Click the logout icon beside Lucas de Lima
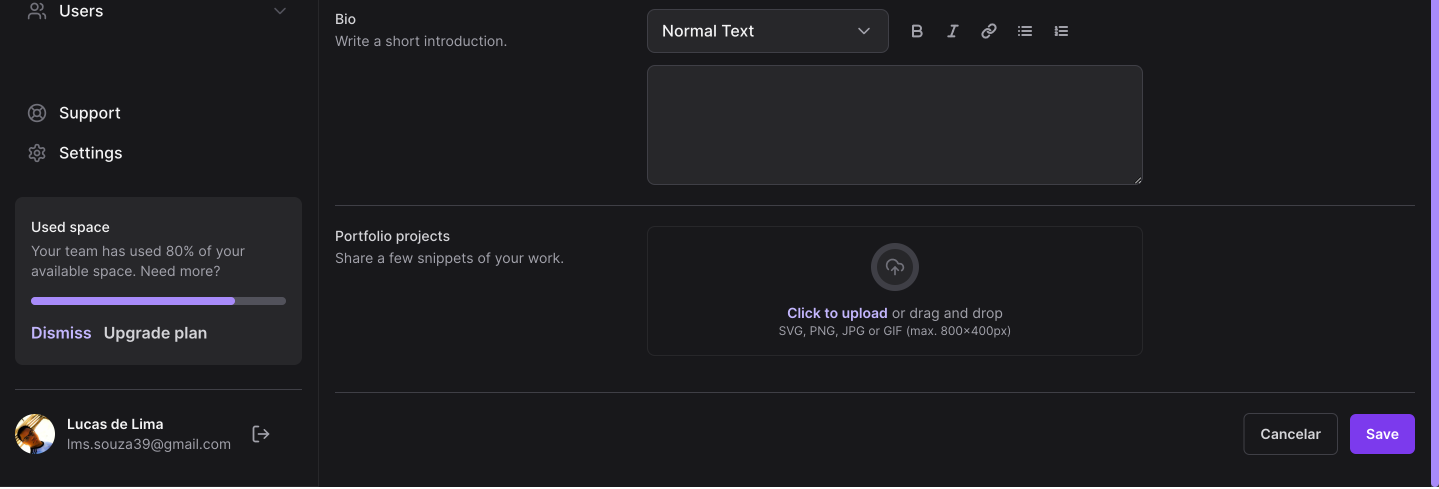 click(261, 434)
